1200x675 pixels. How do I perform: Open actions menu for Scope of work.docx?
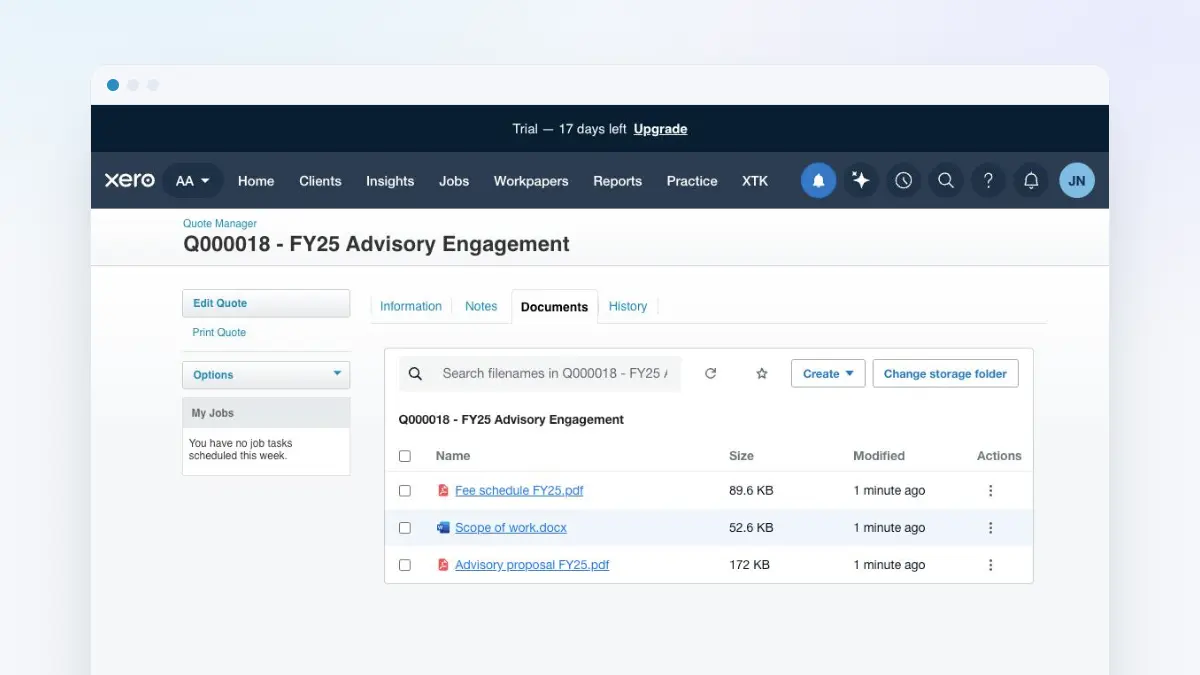(x=991, y=528)
